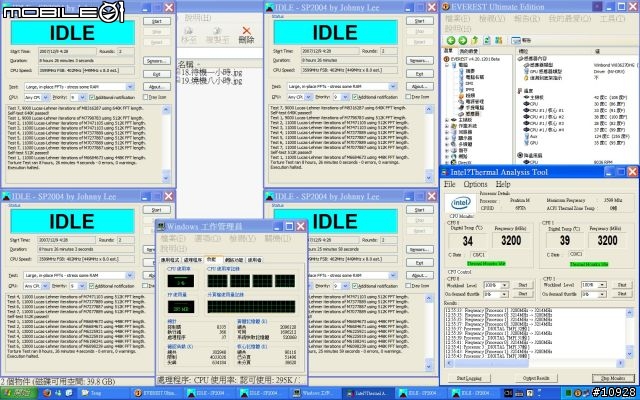
Task: Open CPU dropdown in lower-left SP2004 window
Action: [x=45, y=286]
